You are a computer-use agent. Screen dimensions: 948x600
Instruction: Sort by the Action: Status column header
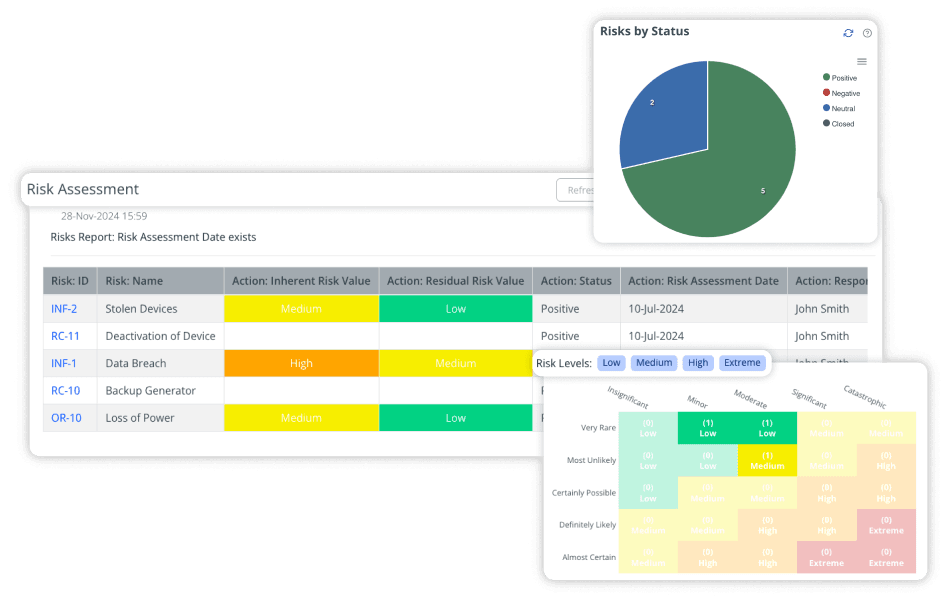(x=575, y=281)
